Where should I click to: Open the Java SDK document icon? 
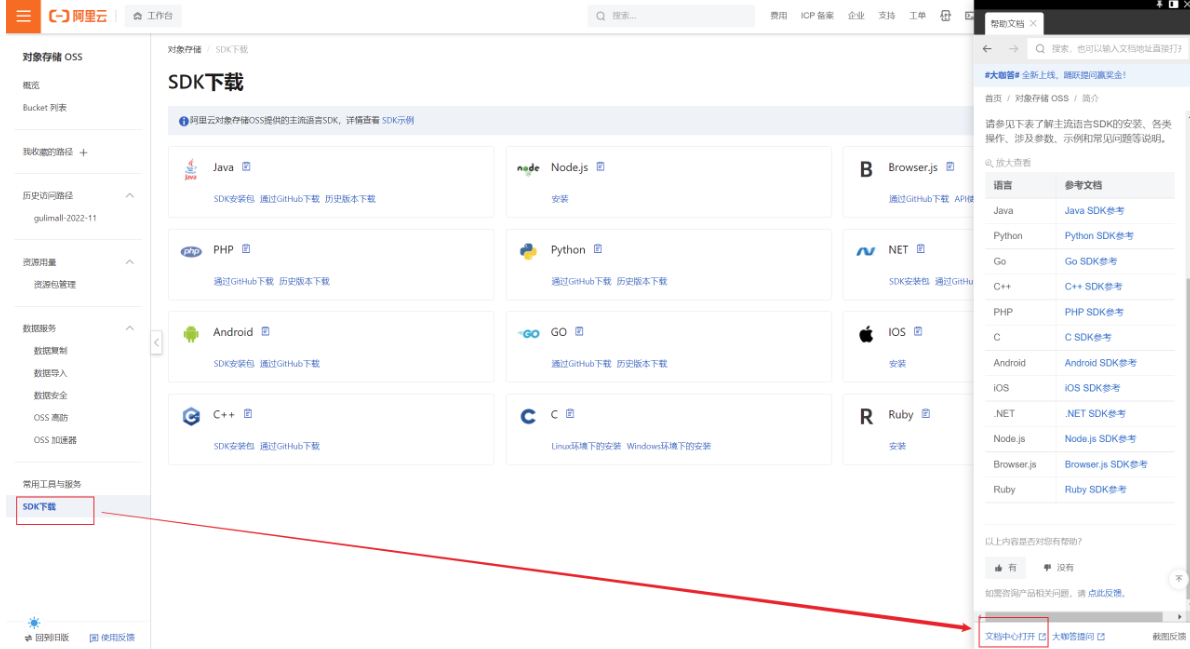coord(246,166)
